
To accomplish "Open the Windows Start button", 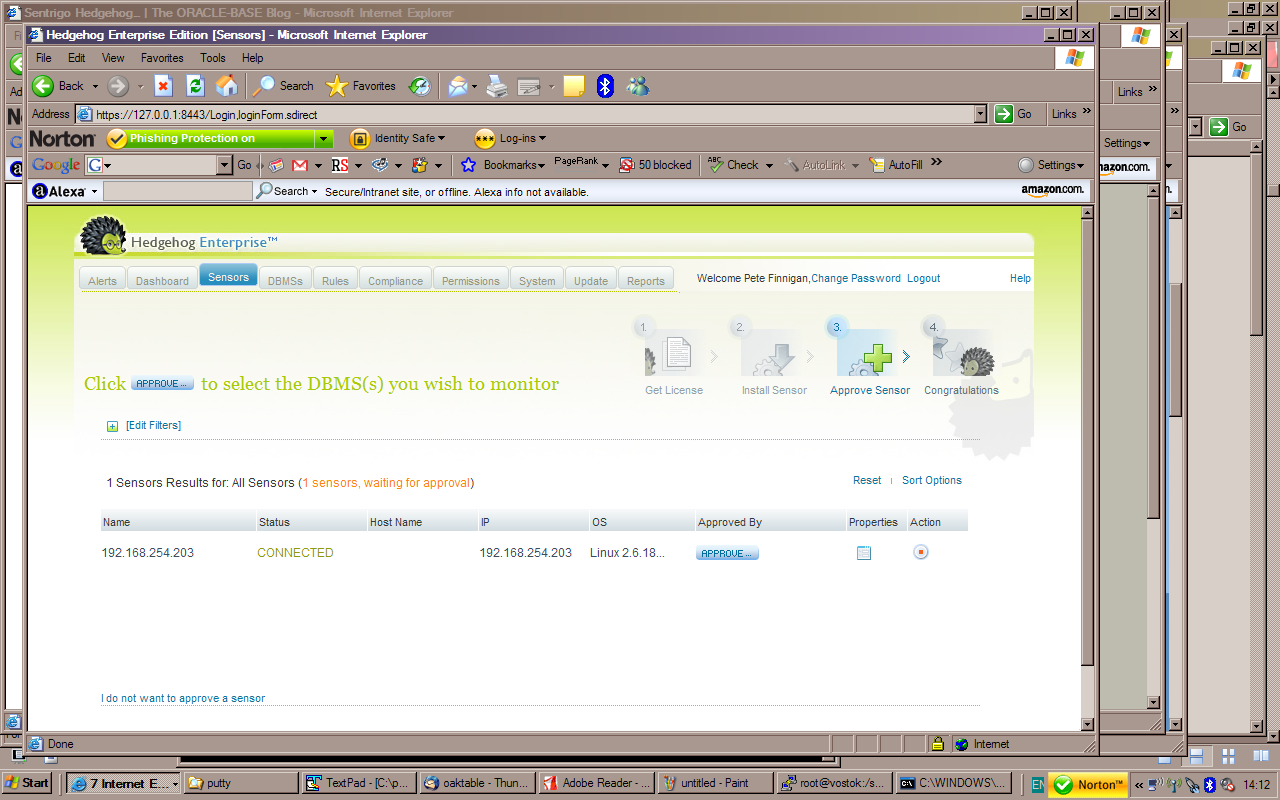I will point(27,783).
